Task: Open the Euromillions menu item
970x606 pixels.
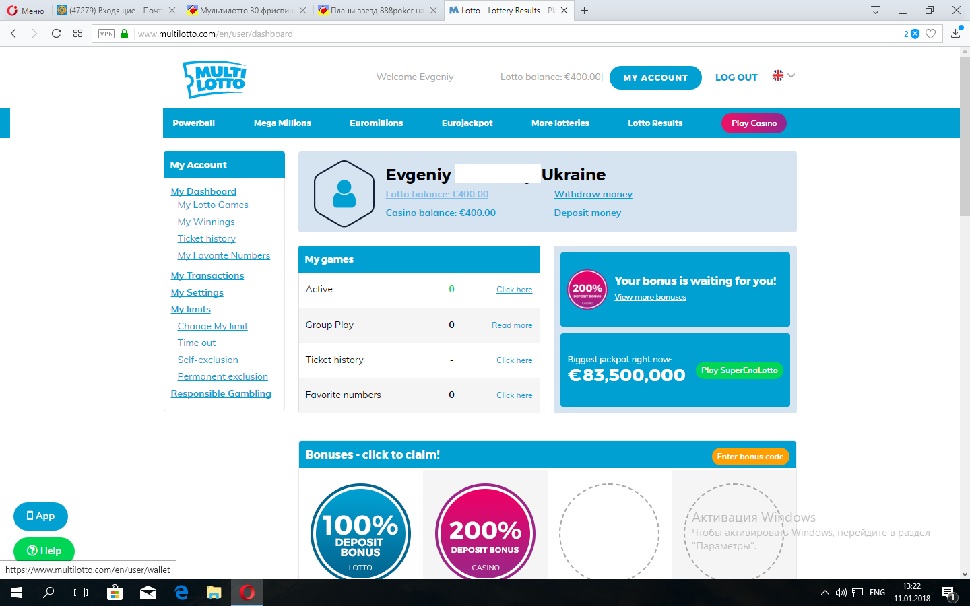Action: coord(376,123)
